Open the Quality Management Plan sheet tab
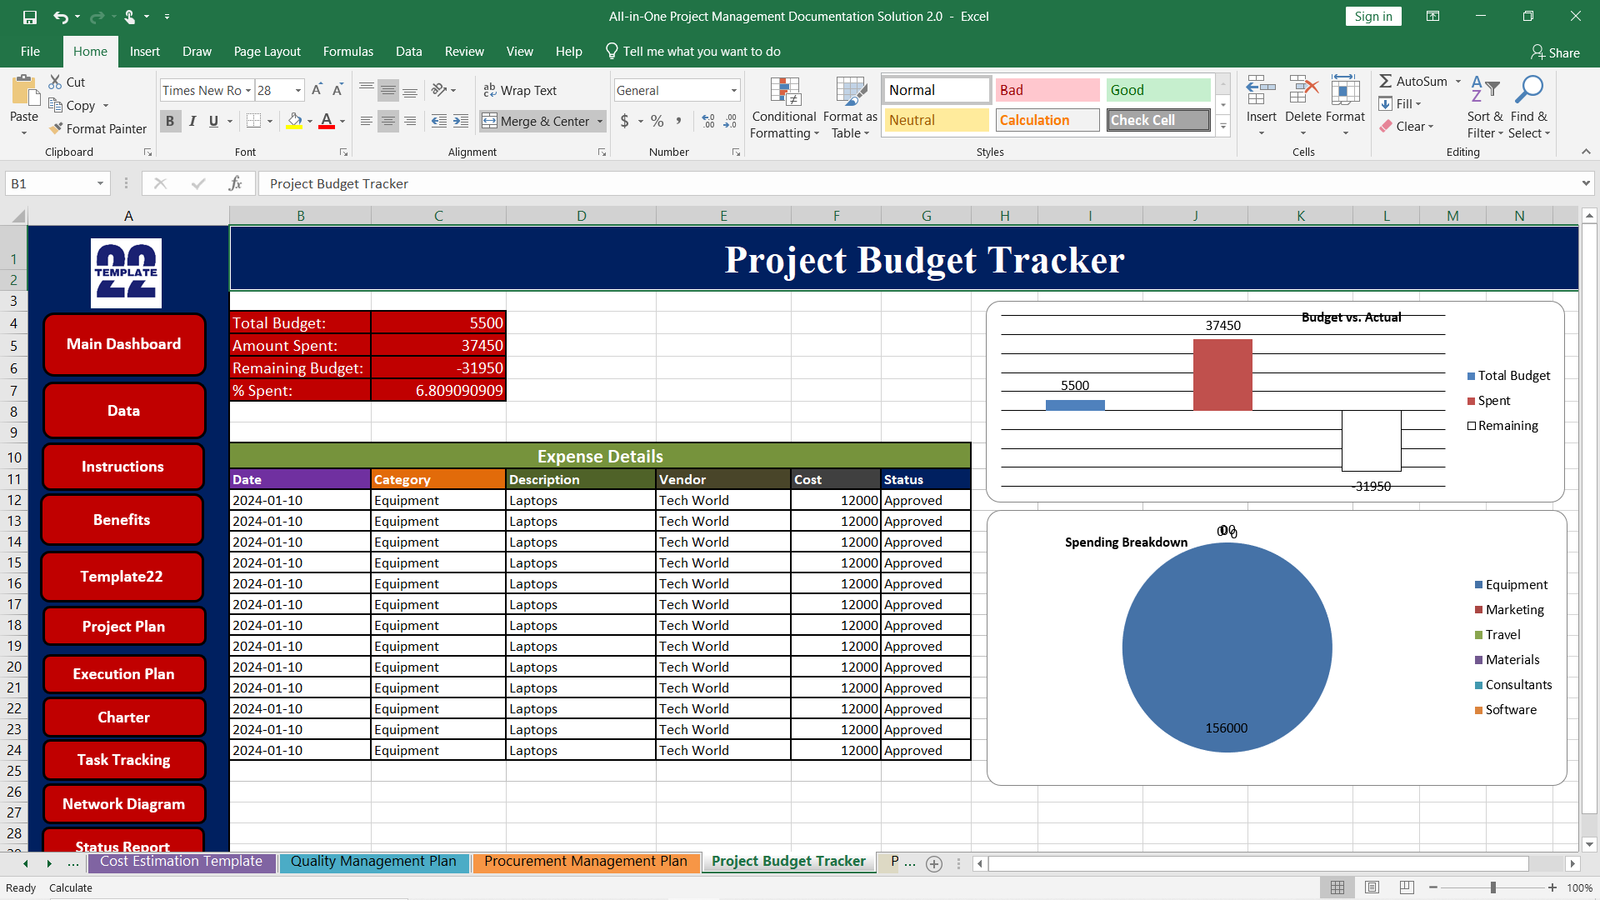 374,861
